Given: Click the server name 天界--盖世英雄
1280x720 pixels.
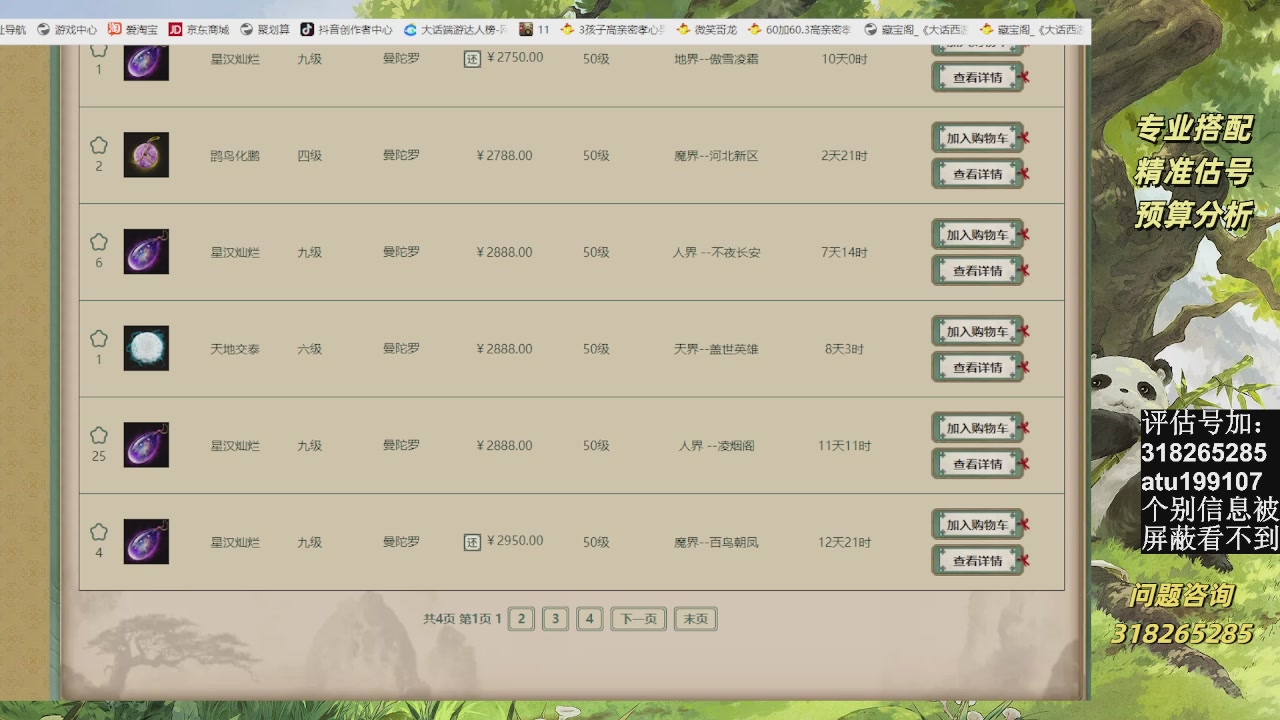Looking at the screenshot, I should [x=716, y=349].
